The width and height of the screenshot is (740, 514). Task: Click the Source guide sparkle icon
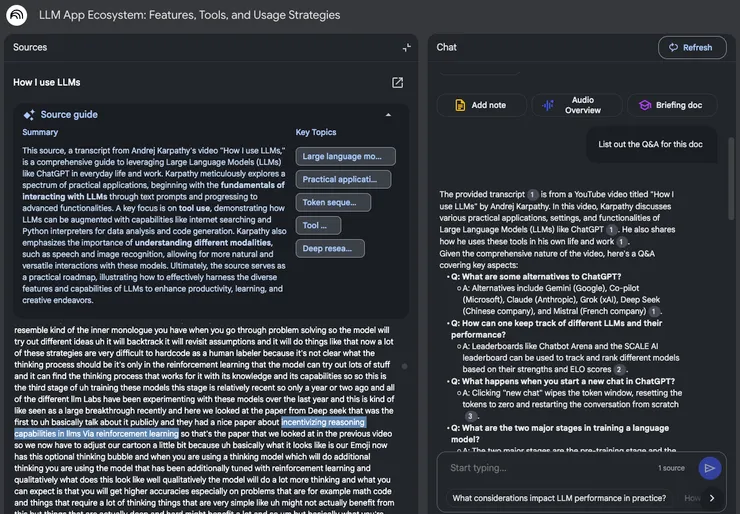[x=29, y=115]
